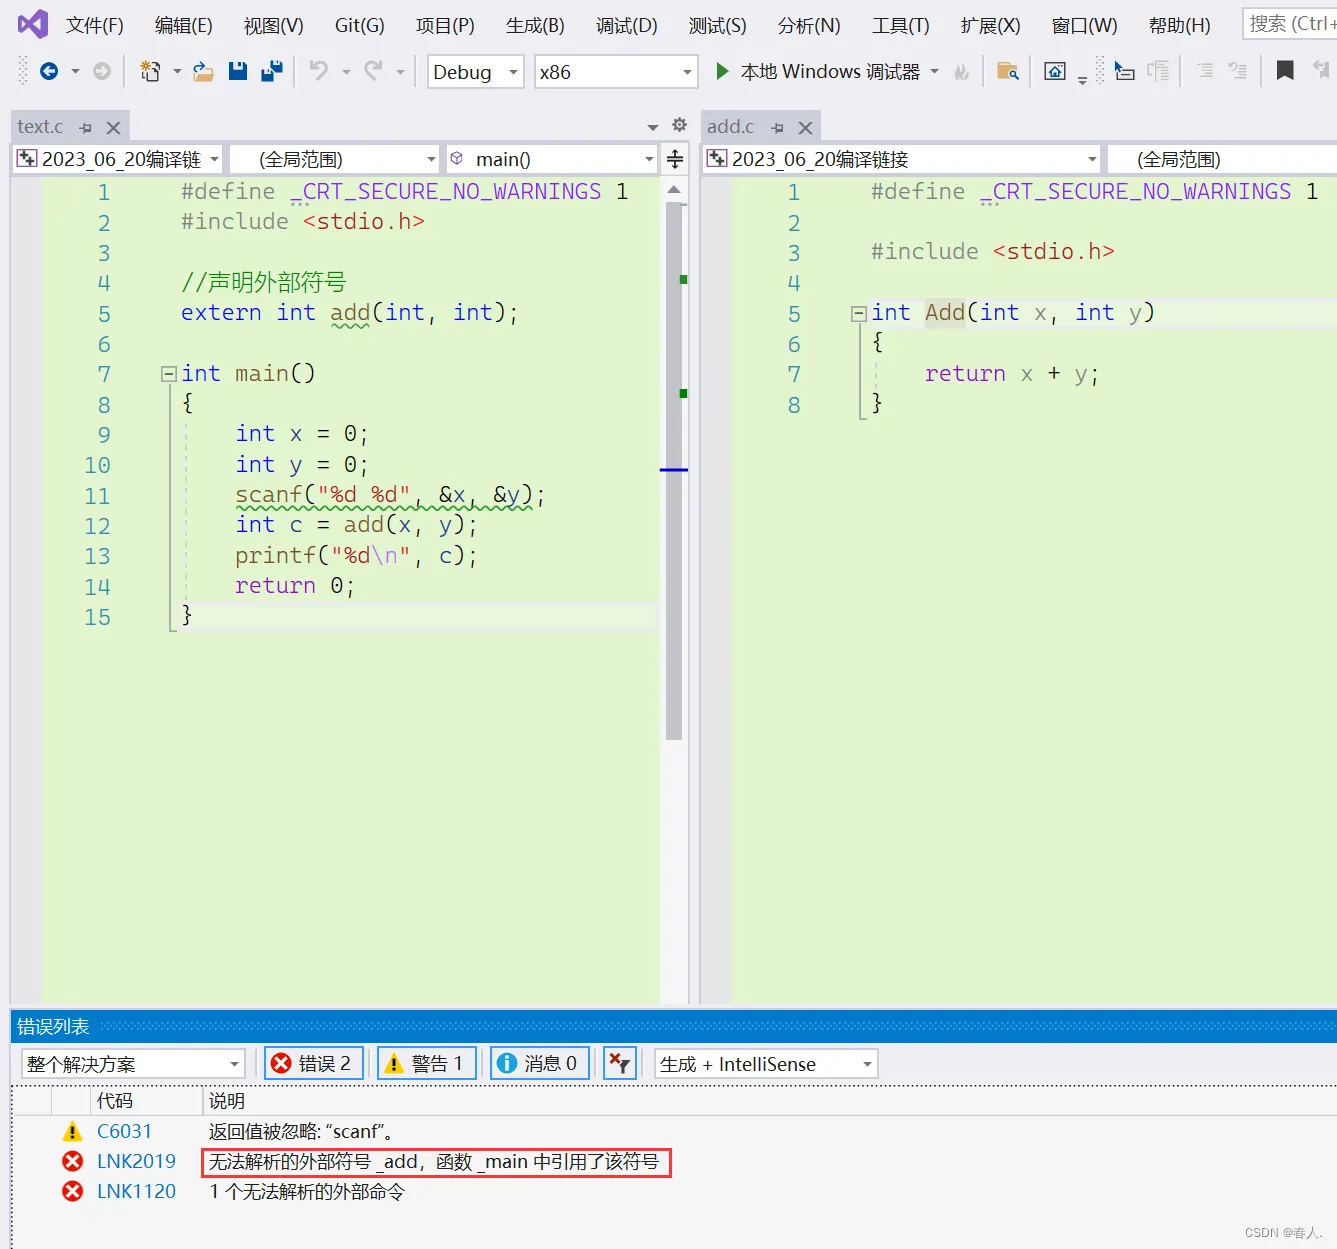Sort by the 说明 column header

coord(227,1101)
